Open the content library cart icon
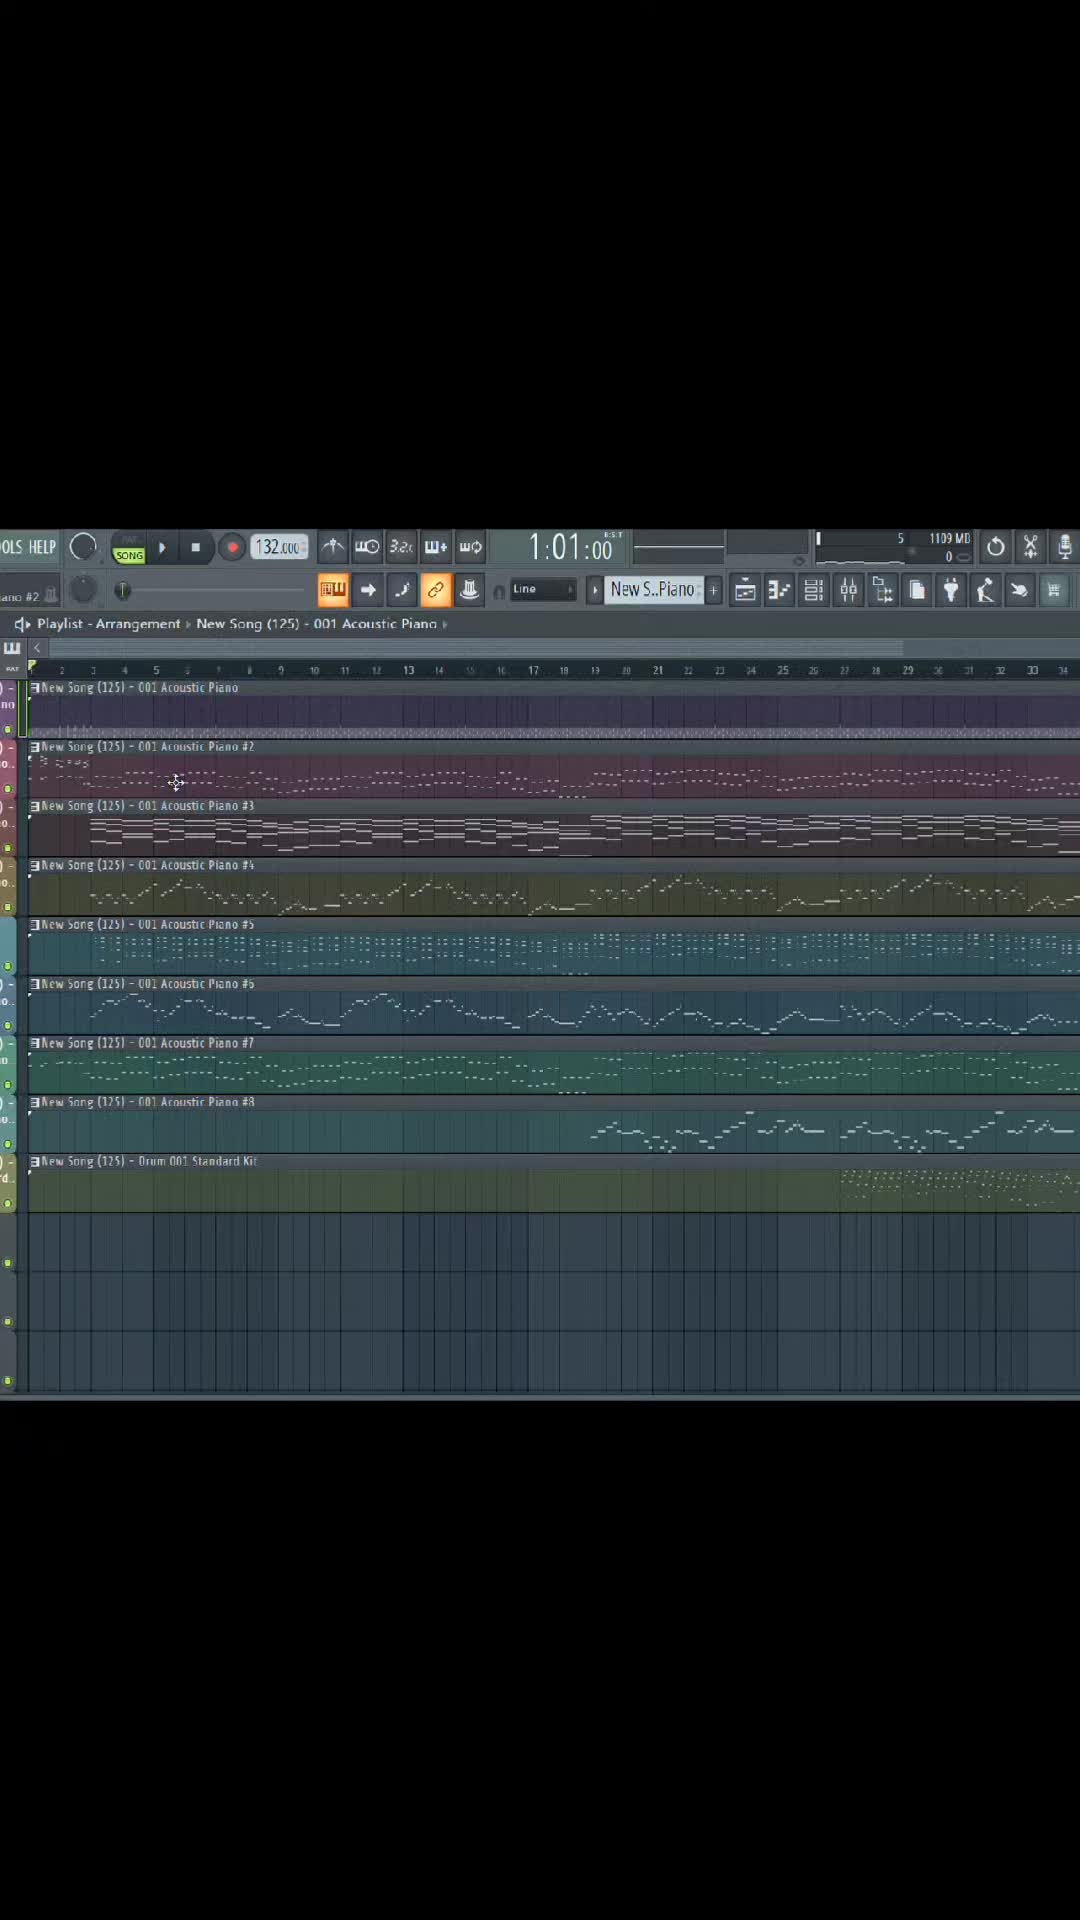The width and height of the screenshot is (1080, 1920). pyautogui.click(x=1053, y=590)
